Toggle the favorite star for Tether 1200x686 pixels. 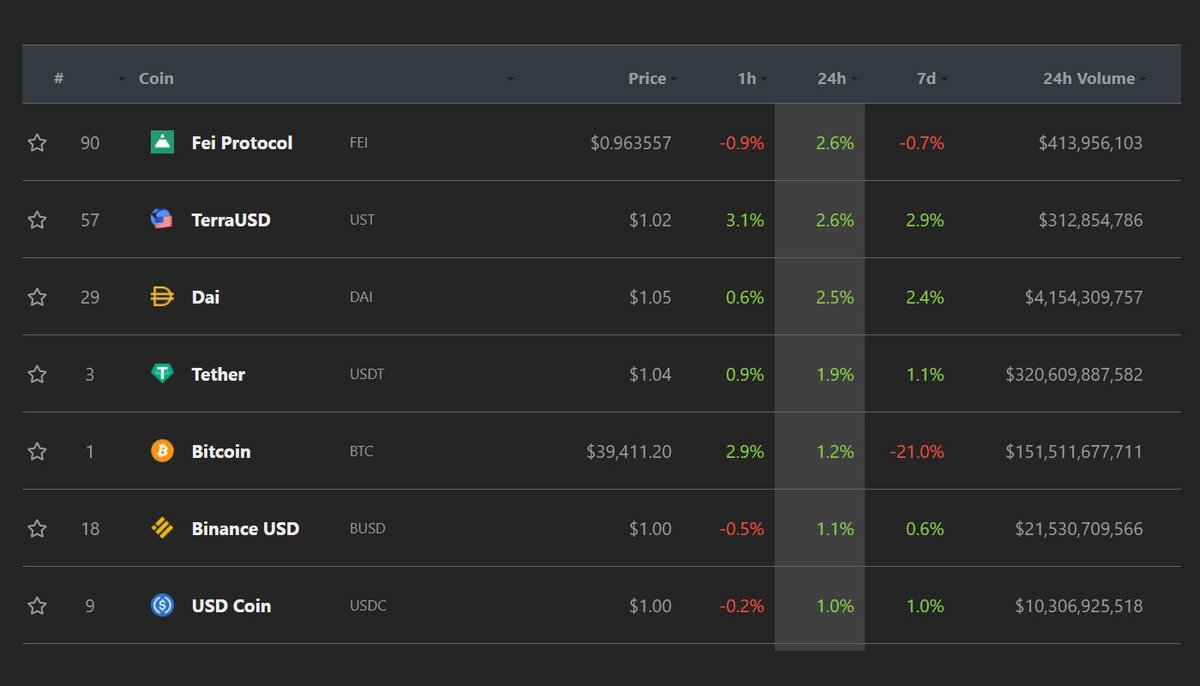[x=37, y=374]
